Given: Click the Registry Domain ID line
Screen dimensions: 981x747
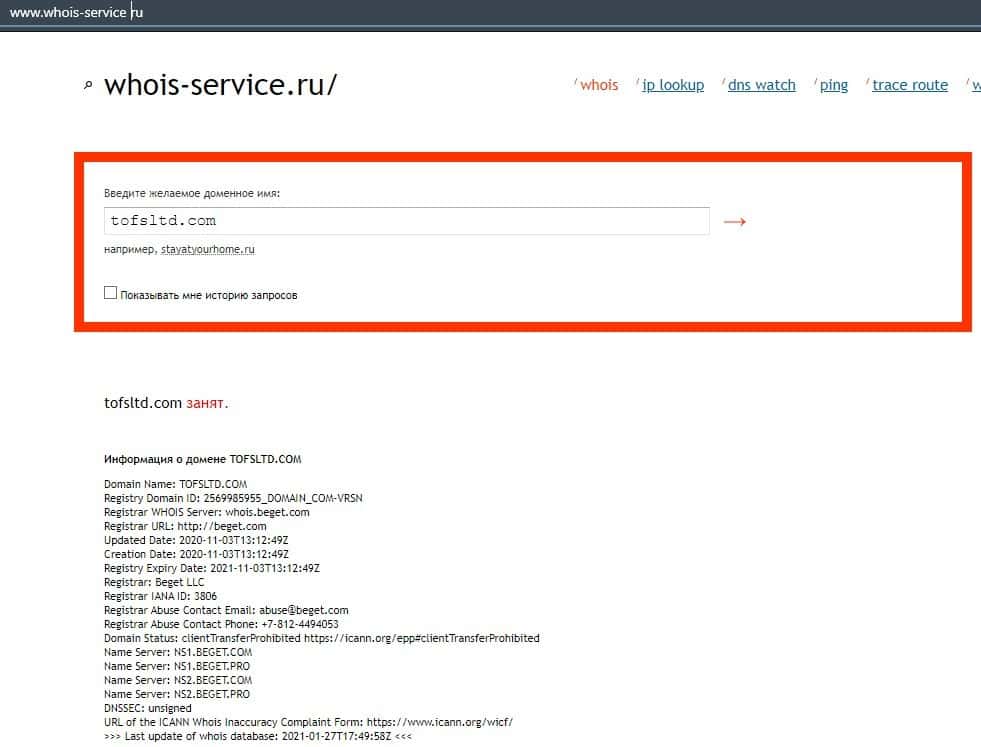Looking at the screenshot, I should 233,498.
